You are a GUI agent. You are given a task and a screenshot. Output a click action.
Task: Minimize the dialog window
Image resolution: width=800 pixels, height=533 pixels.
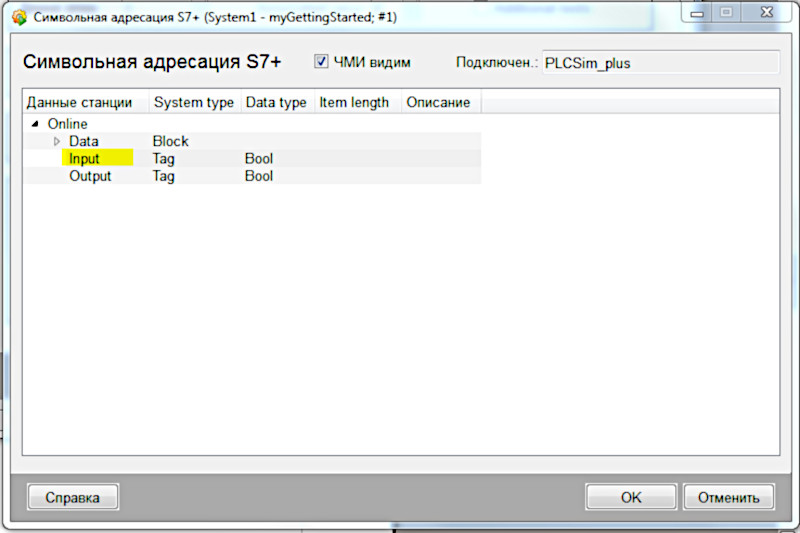697,13
